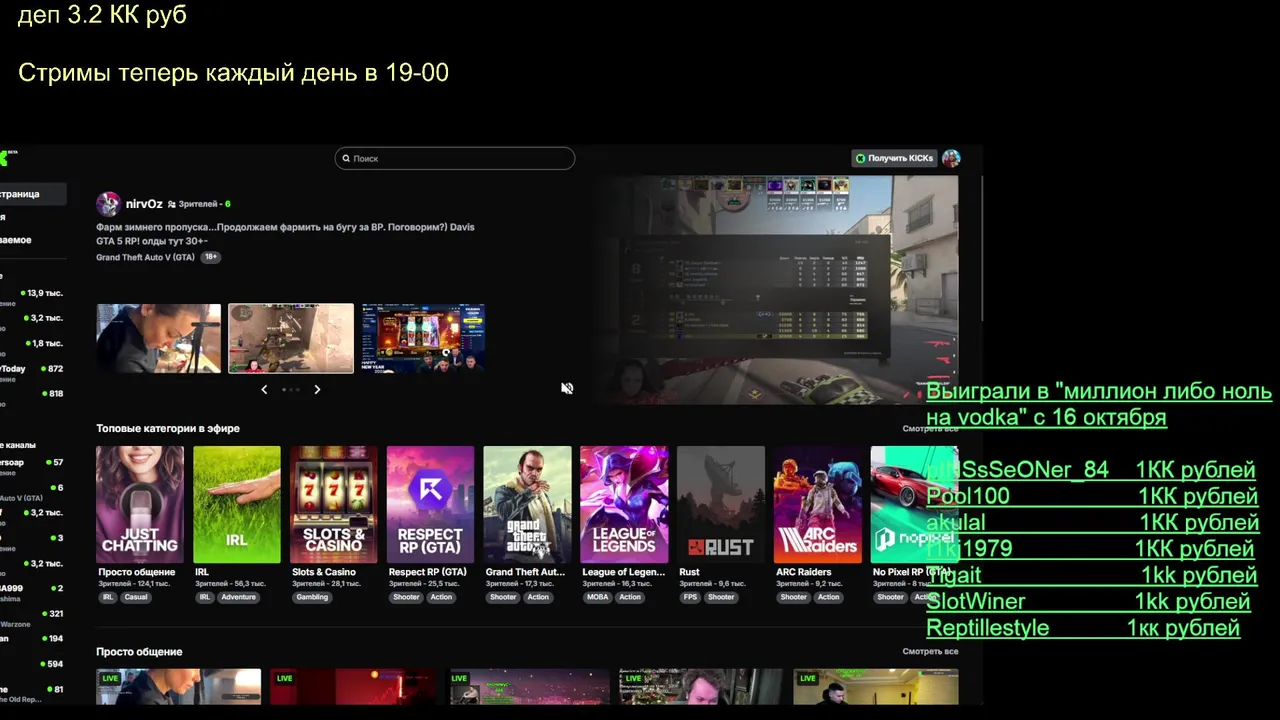Select the slots stream carousel thumbnail
Viewport: 1280px width, 720px height.
[423, 338]
